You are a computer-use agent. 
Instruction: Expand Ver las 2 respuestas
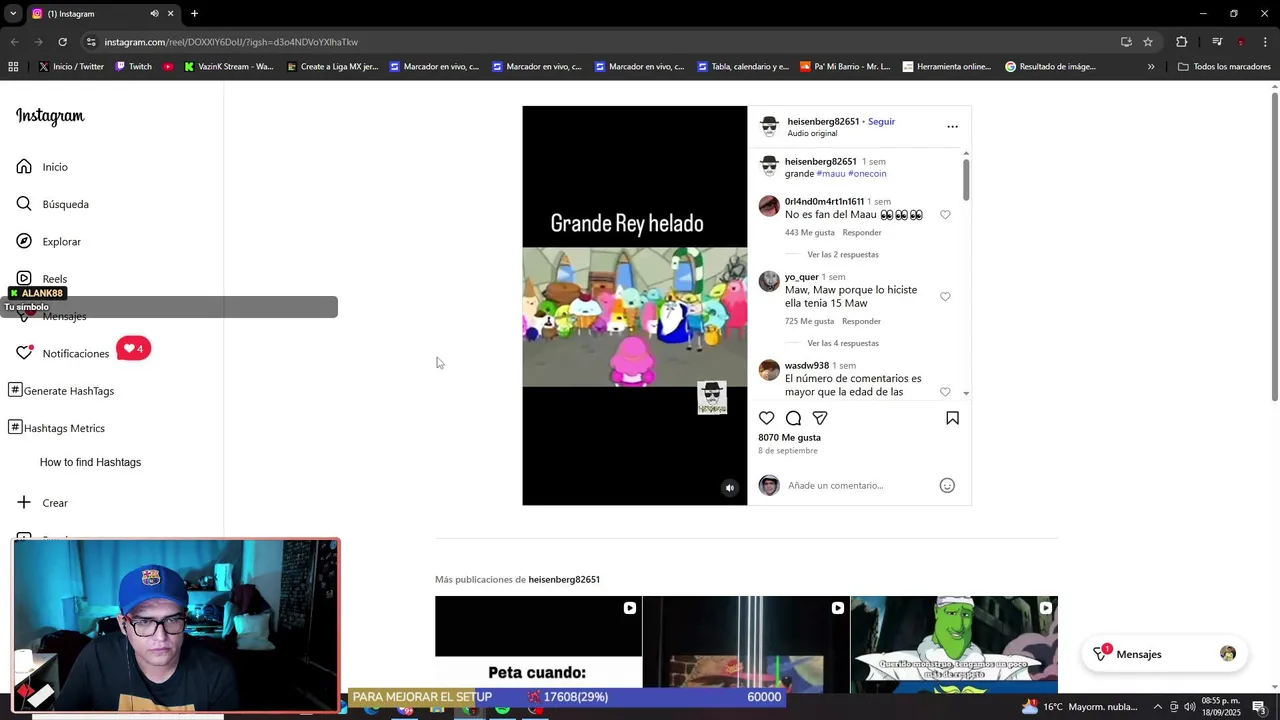pyautogui.click(x=843, y=255)
